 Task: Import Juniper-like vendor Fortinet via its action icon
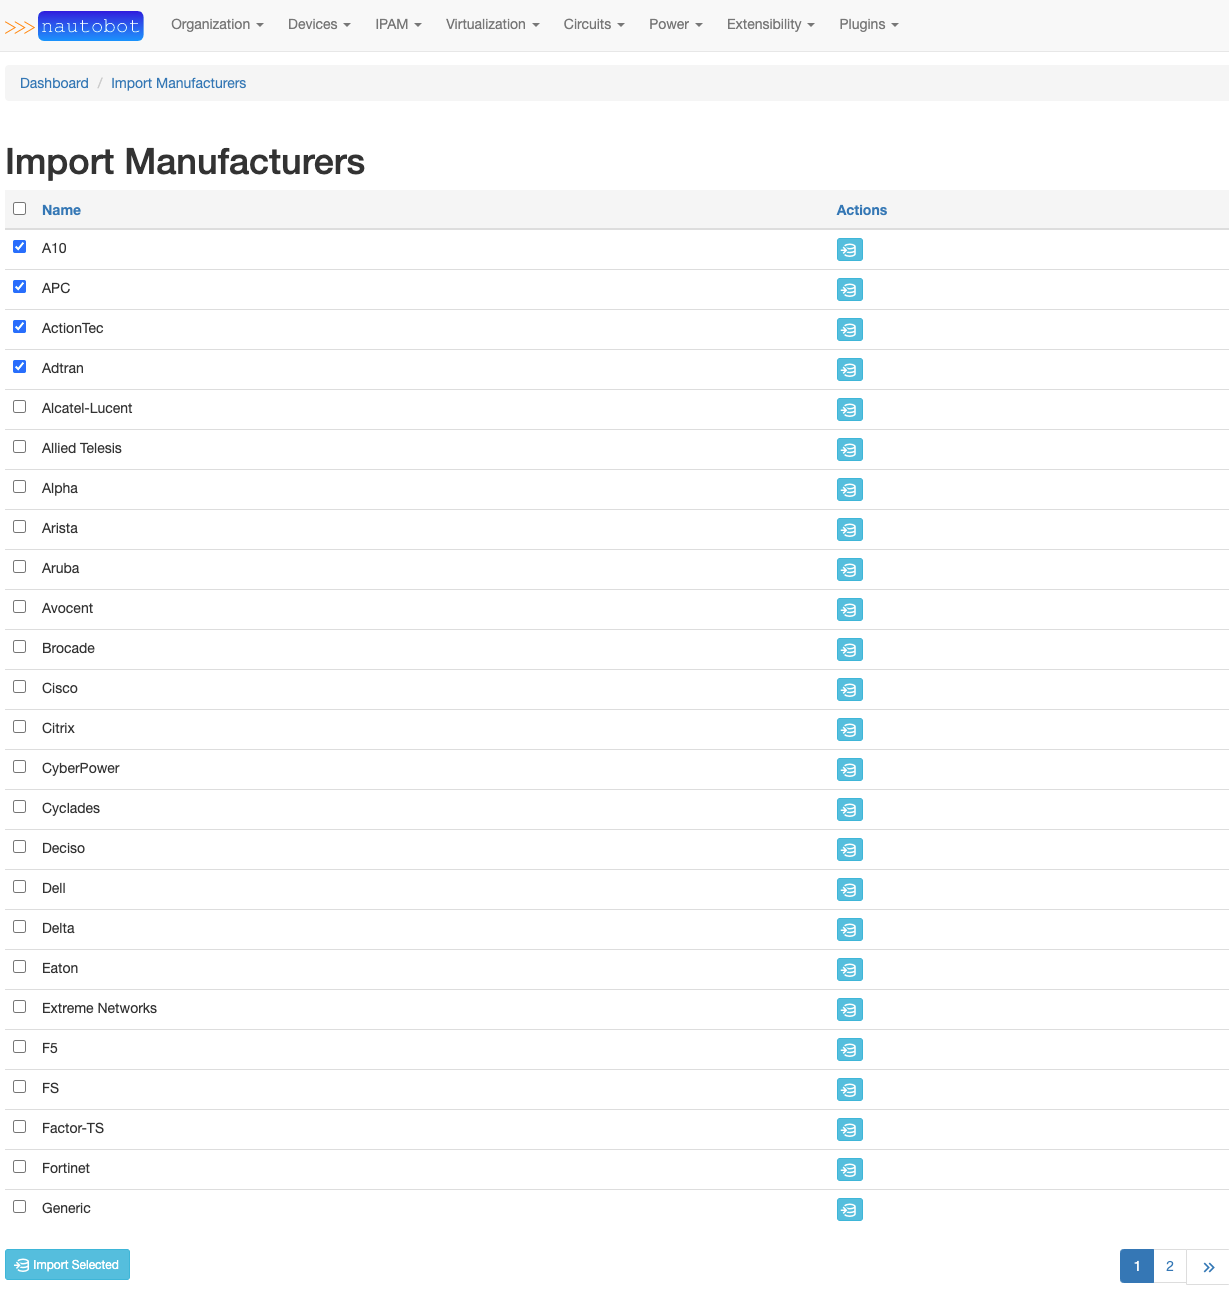point(849,1169)
